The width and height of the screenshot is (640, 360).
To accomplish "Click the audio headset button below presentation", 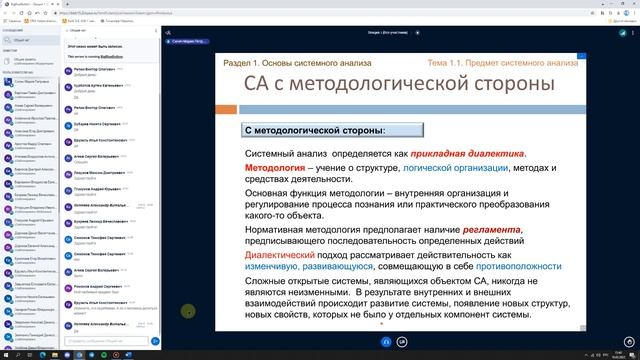I will tap(386, 342).
